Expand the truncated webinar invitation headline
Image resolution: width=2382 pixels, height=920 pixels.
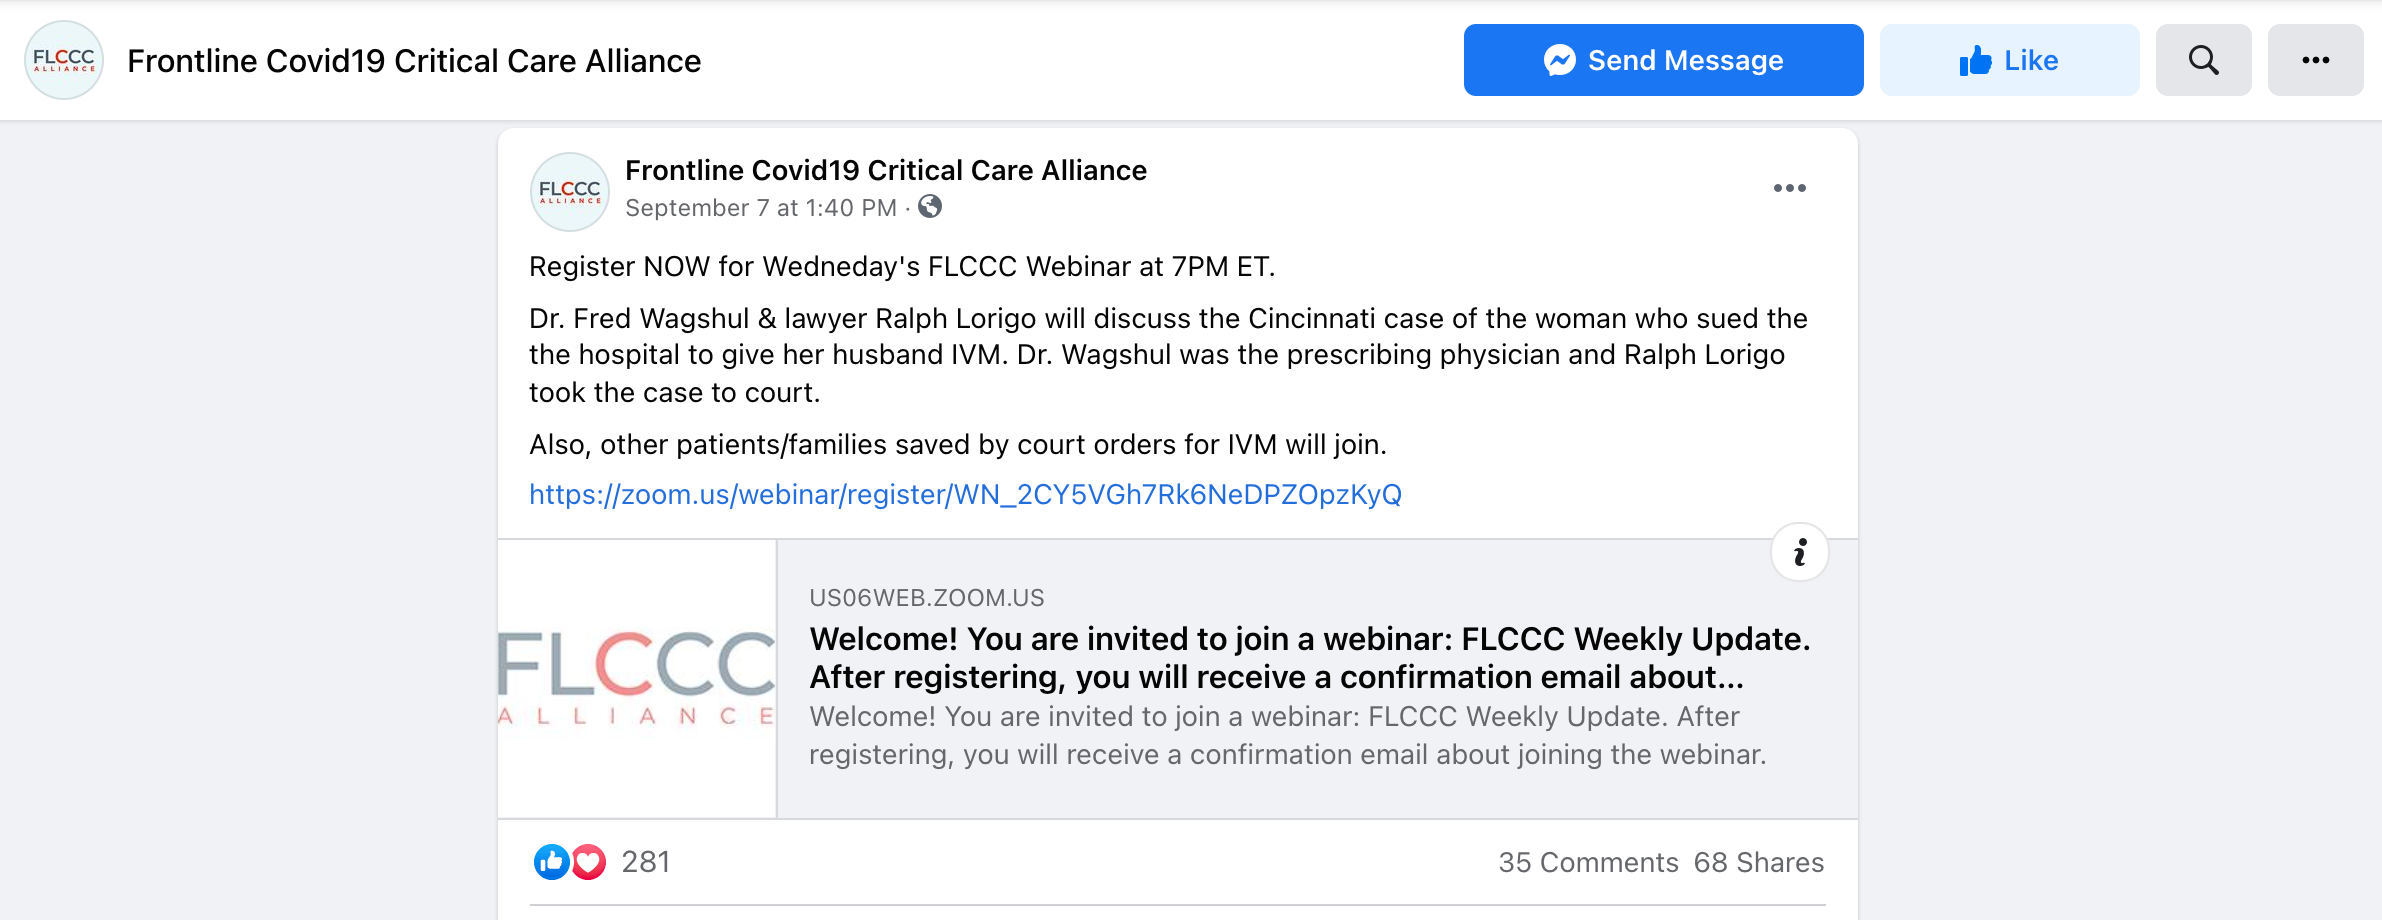(1308, 657)
